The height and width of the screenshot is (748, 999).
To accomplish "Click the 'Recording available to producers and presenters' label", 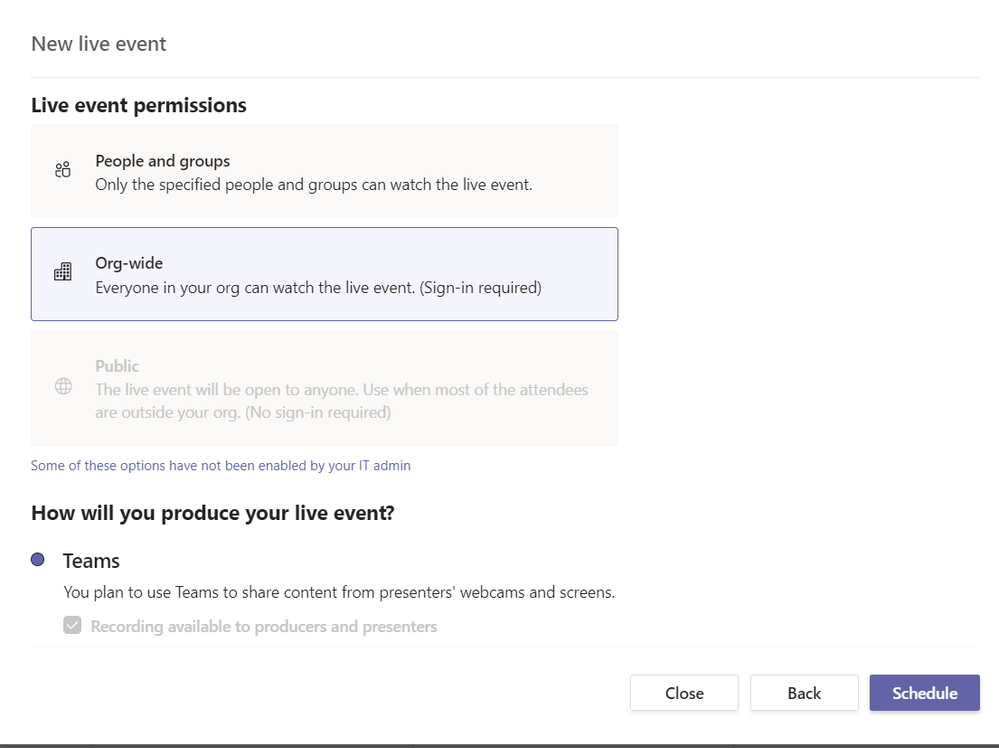I will pos(263,627).
